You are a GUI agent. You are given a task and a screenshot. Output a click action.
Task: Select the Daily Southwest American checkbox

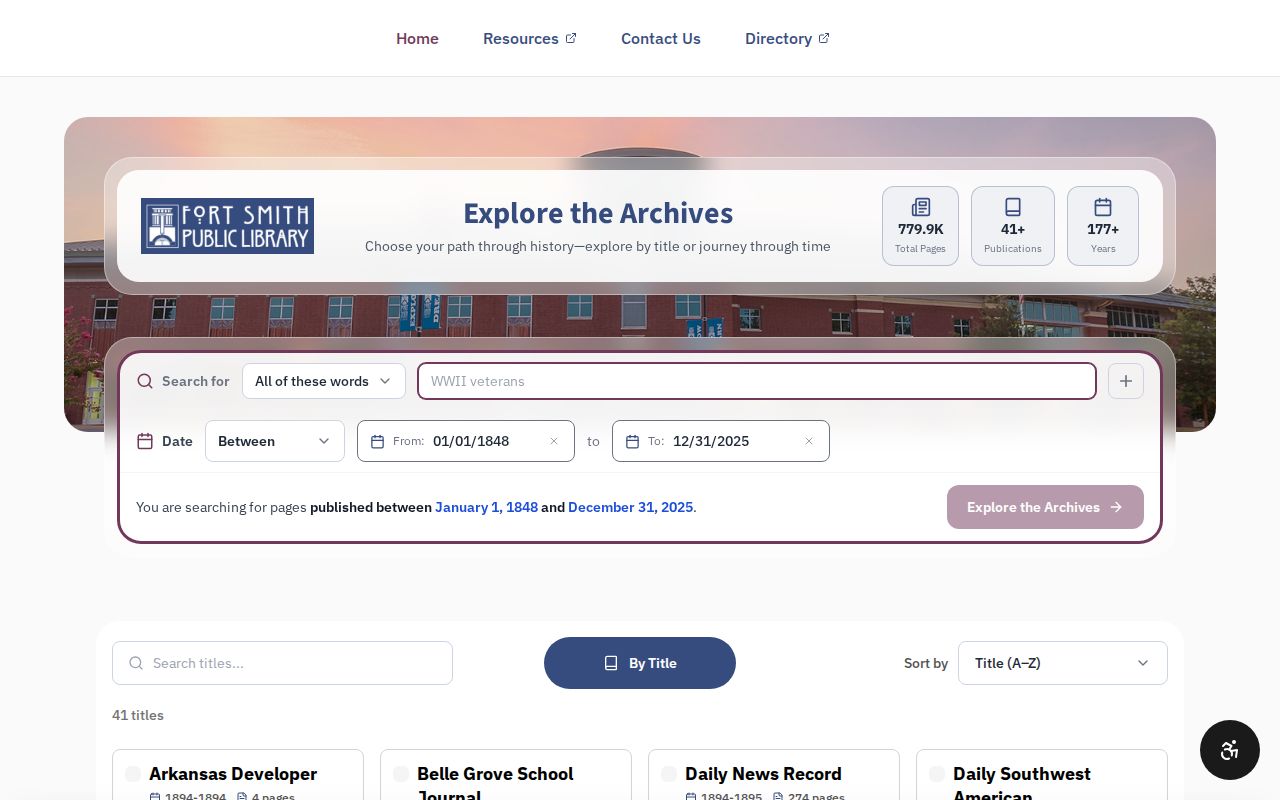pos(937,774)
